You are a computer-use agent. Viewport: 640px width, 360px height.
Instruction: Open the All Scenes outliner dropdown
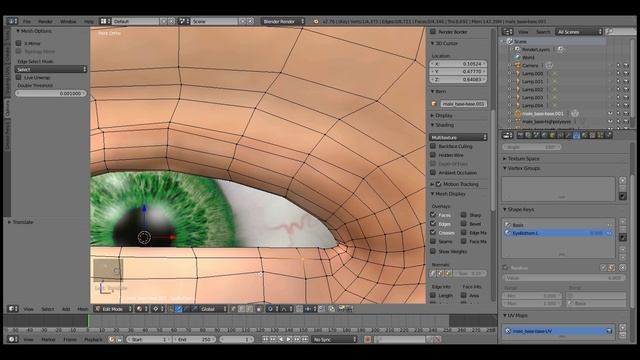tap(579, 32)
